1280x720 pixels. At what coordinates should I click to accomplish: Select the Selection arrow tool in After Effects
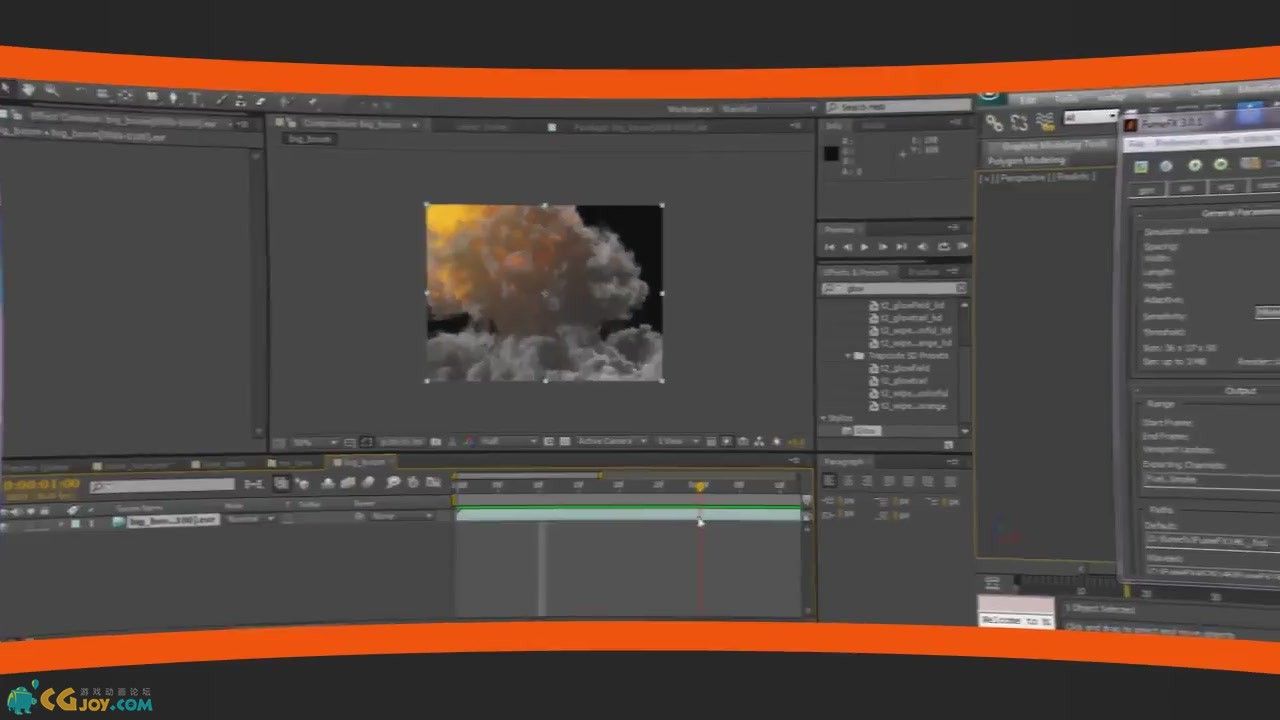[6, 89]
